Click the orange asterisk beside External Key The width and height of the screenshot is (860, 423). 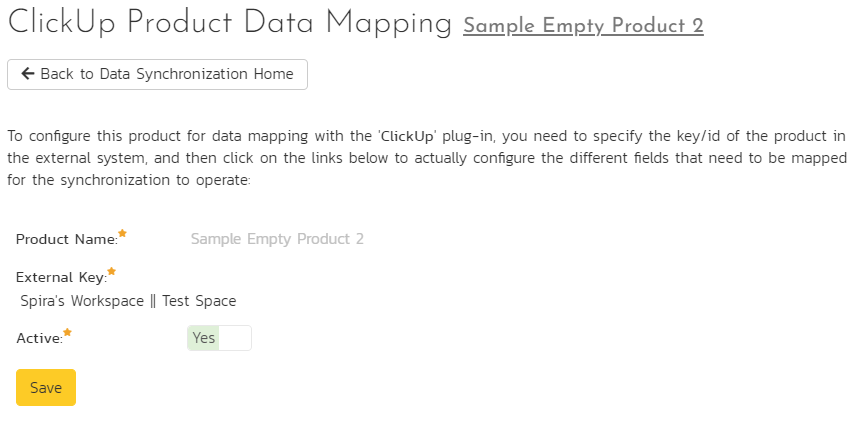(x=111, y=271)
